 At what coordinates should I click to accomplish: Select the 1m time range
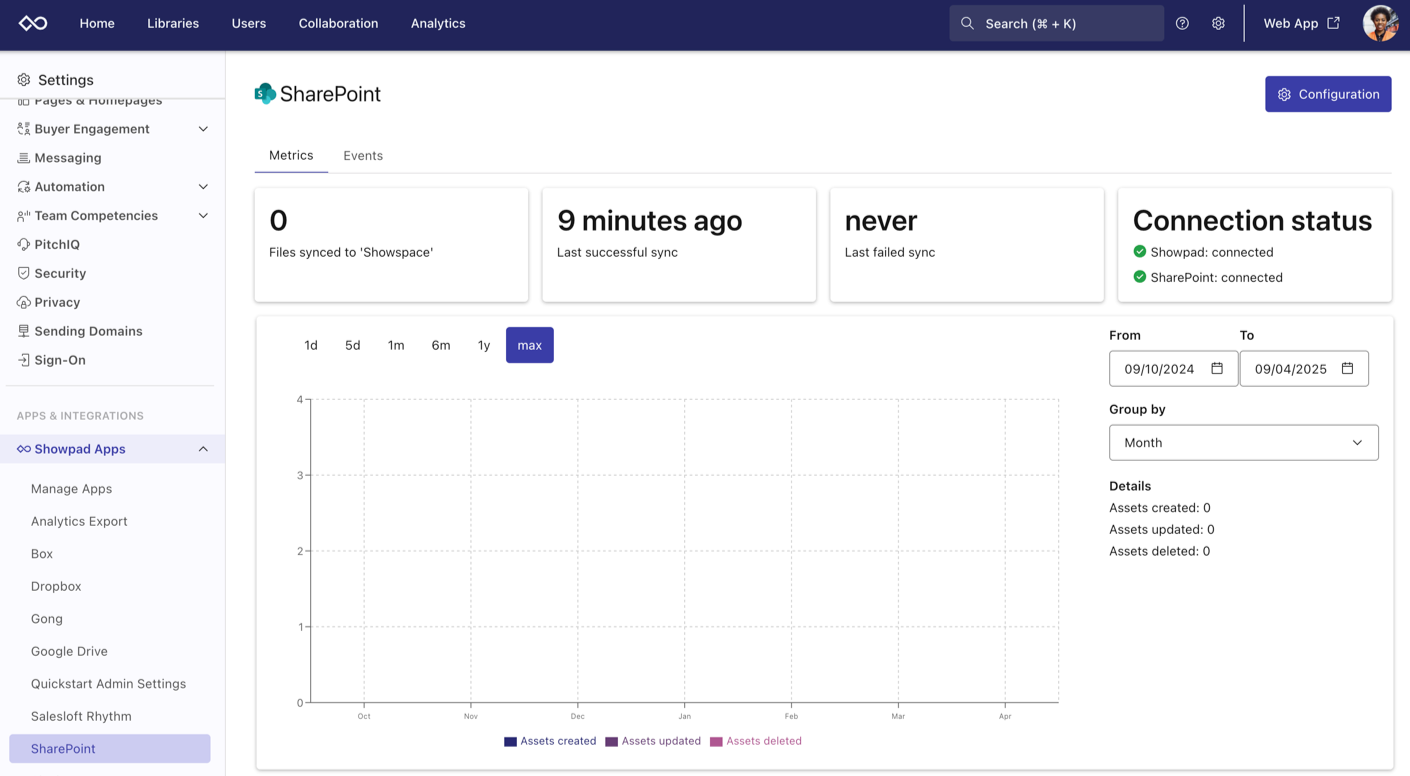point(396,345)
